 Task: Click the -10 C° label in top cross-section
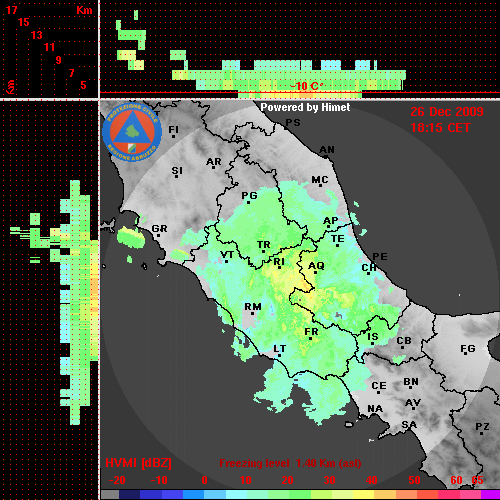(x=306, y=86)
